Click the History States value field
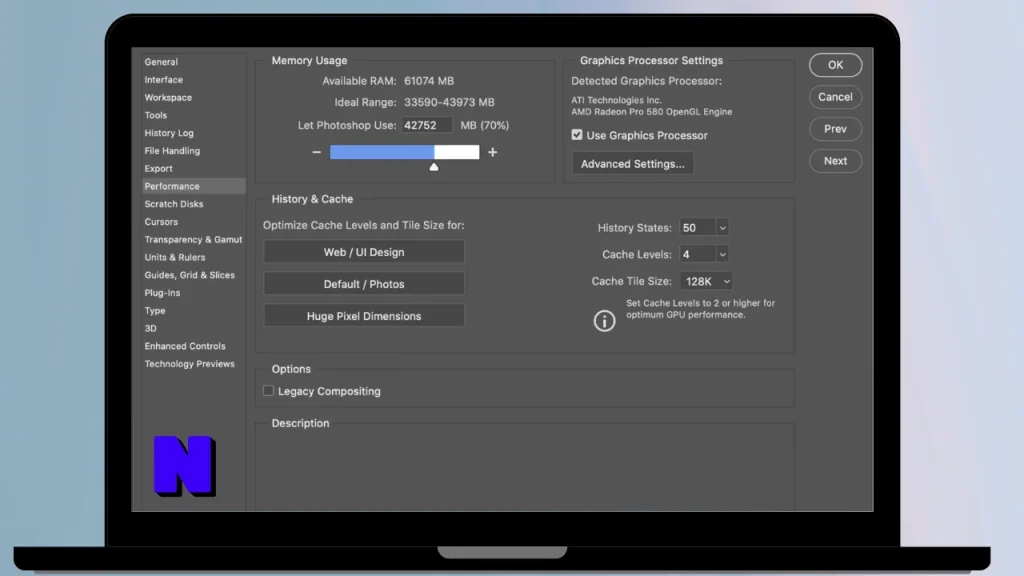The image size is (1024, 576). (697, 228)
